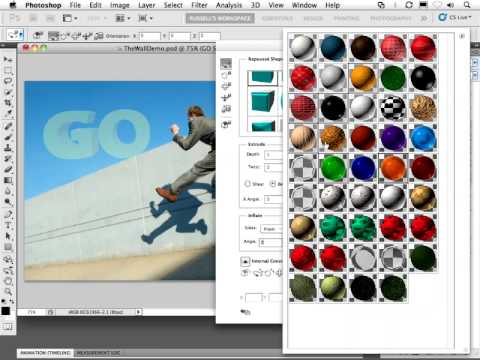Select the 3D Object Rotate tool in toolbox
The image size is (480, 360).
tap(8, 259)
